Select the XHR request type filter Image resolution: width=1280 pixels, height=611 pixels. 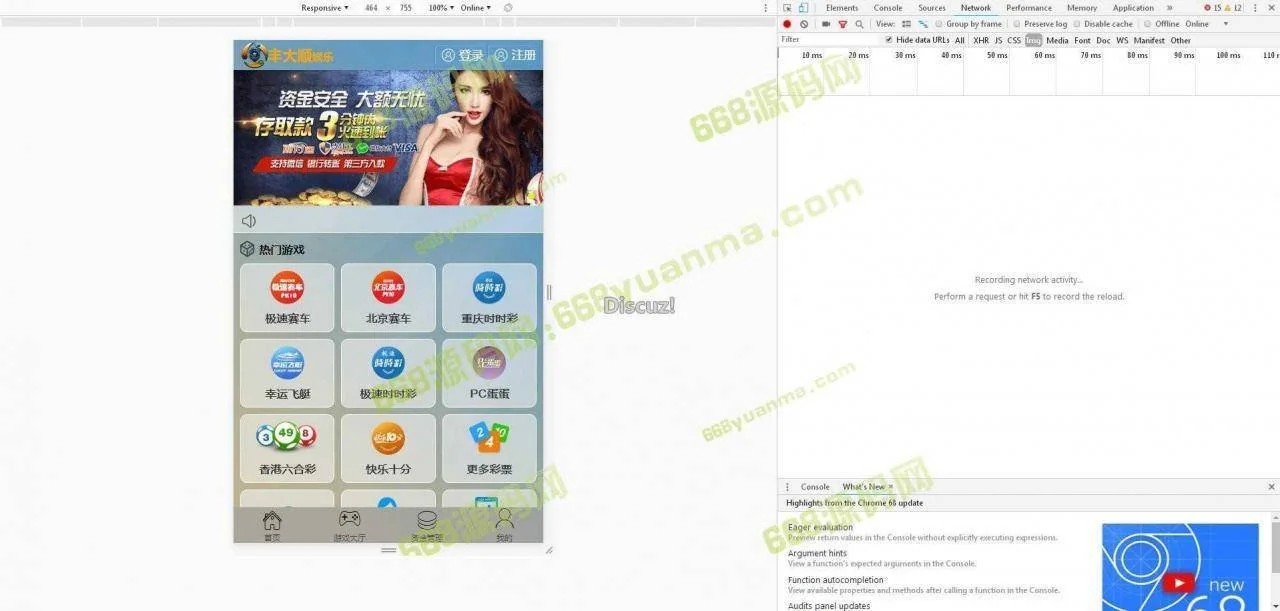pos(980,40)
